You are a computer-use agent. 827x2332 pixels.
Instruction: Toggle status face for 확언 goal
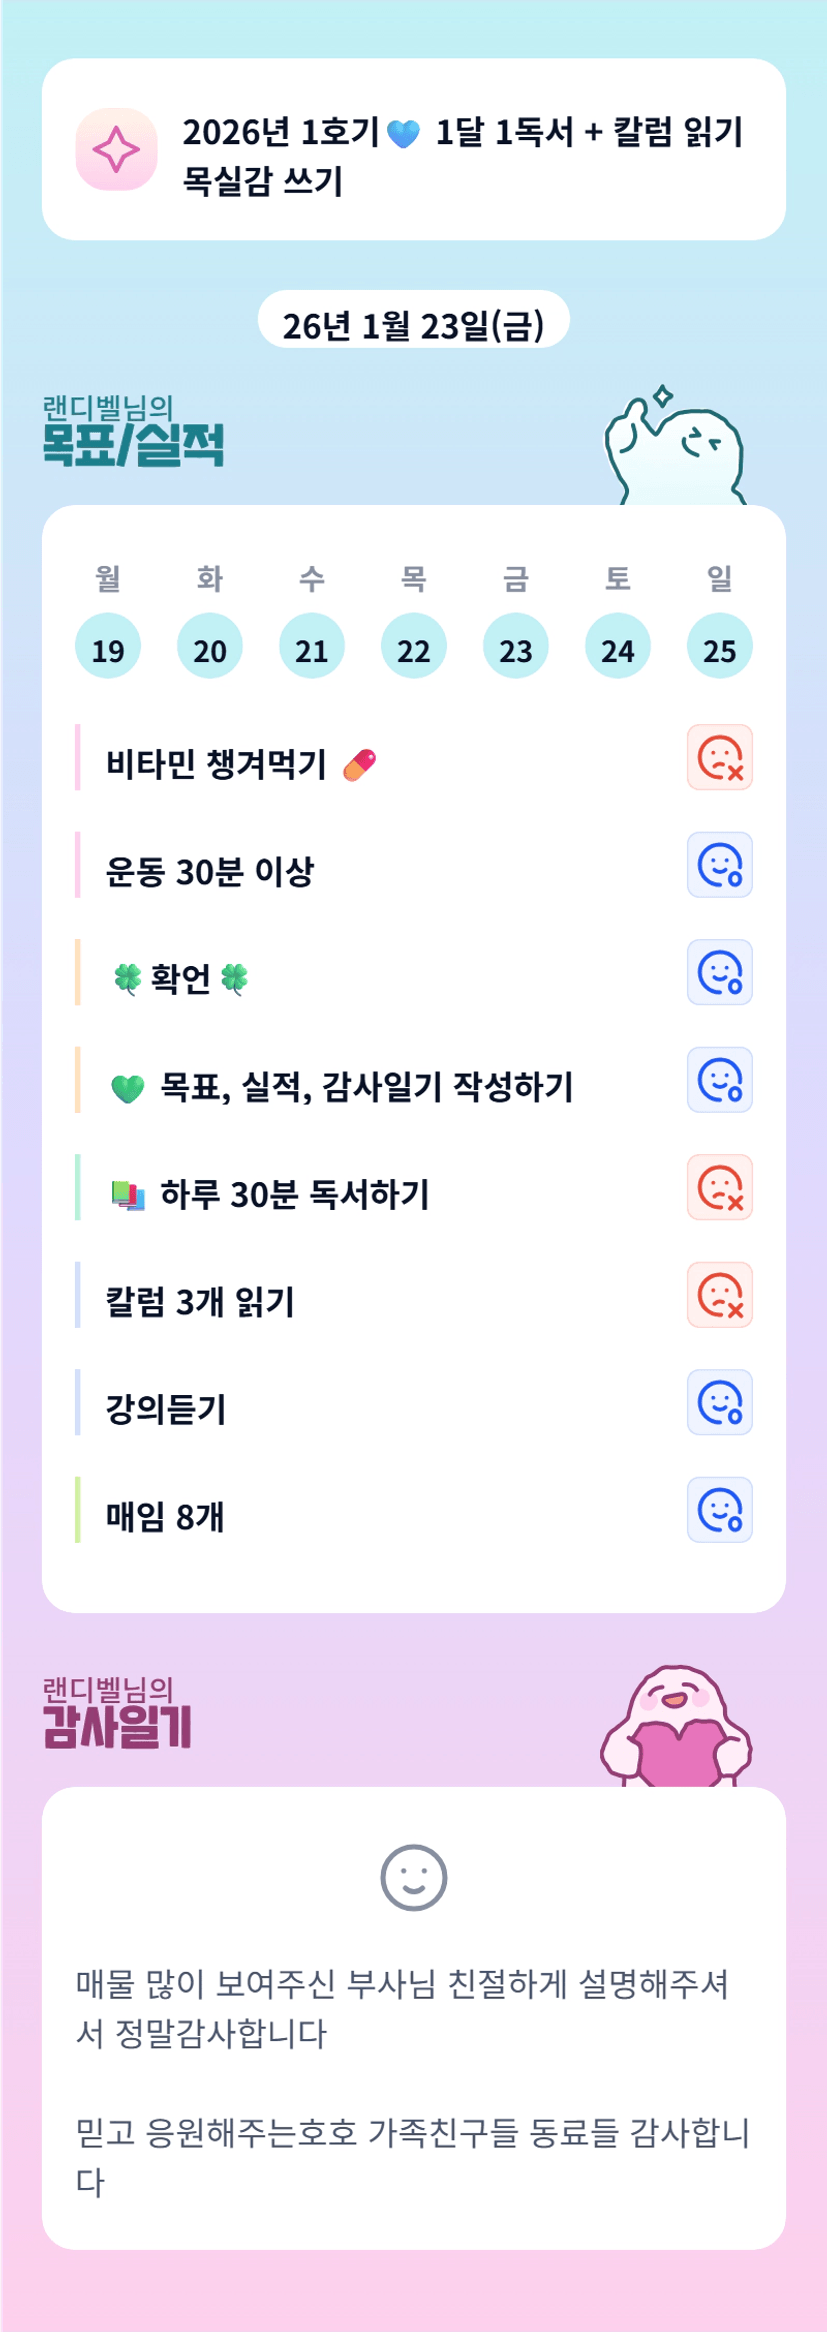coord(719,972)
